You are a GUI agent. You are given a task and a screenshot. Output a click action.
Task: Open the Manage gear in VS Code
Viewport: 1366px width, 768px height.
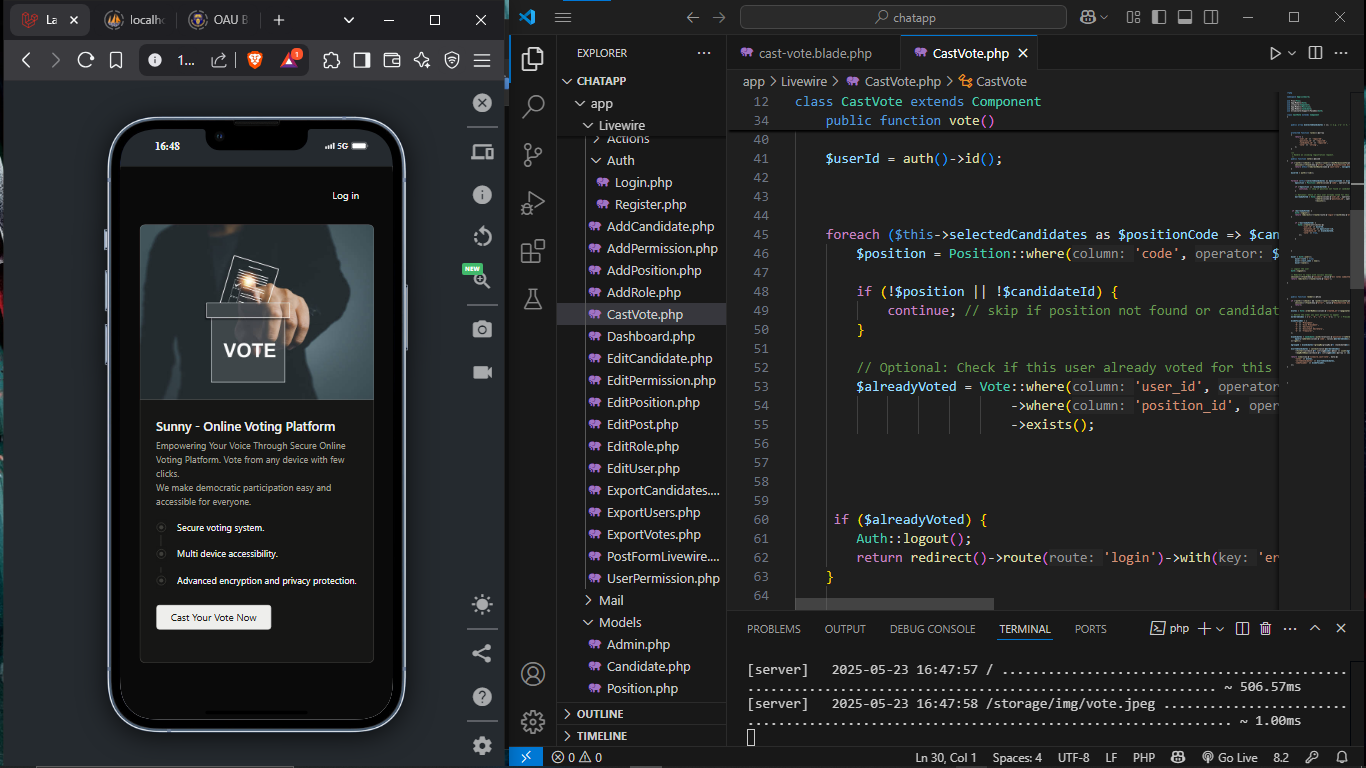click(x=533, y=721)
